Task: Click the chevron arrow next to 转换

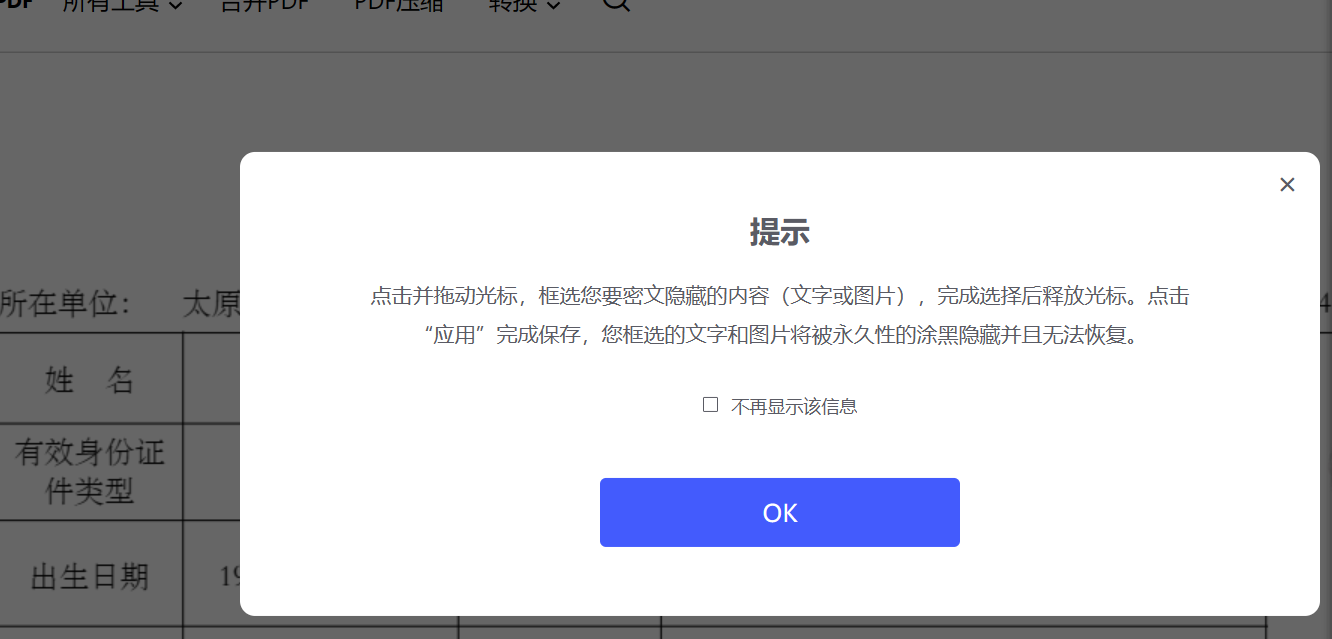Action: (x=553, y=4)
